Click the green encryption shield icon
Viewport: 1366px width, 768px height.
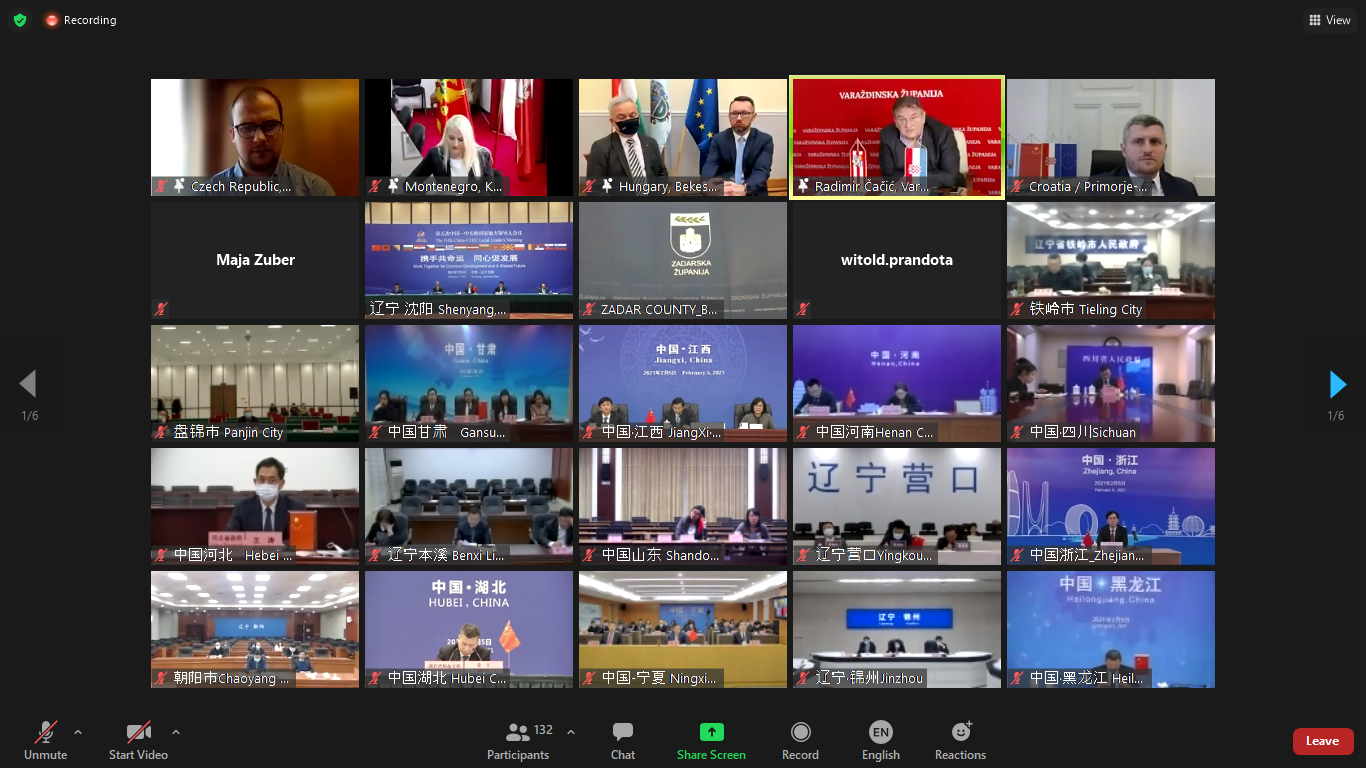(20, 20)
